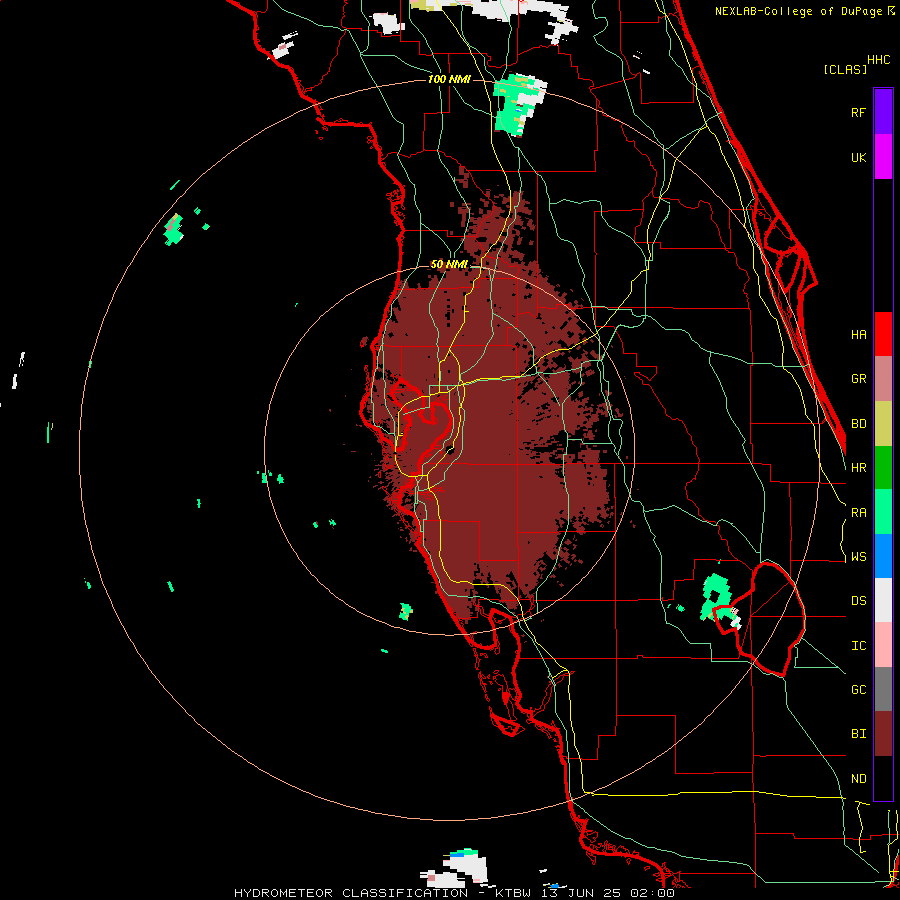This screenshot has width=900, height=900.
Task: Click the UK magenta legend swatch
Action: pos(883,157)
